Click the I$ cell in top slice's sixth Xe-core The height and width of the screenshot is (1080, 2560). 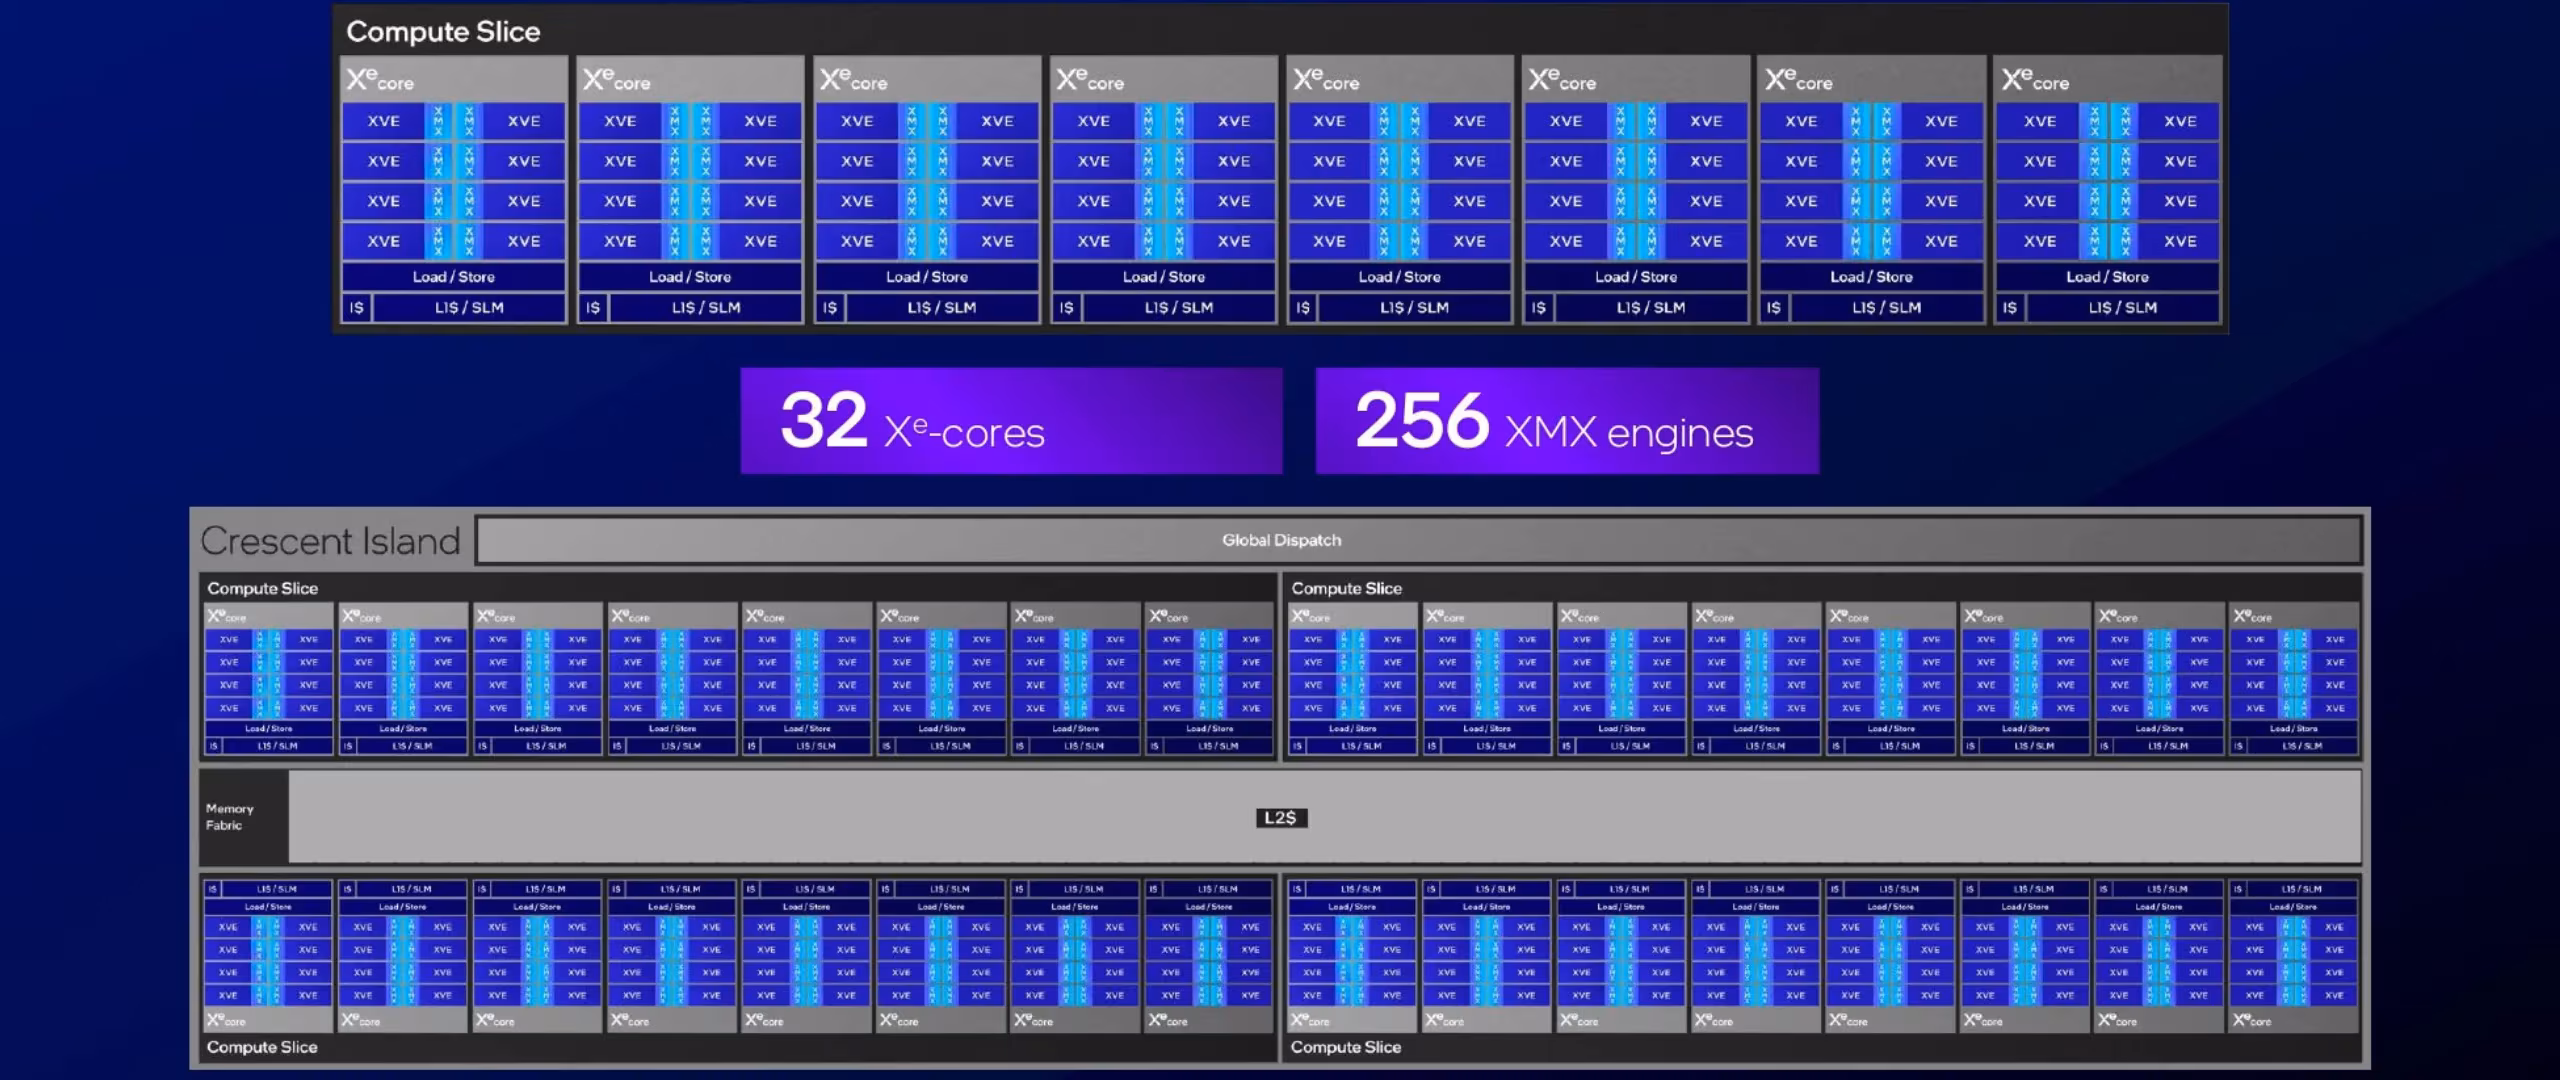click(x=1538, y=308)
